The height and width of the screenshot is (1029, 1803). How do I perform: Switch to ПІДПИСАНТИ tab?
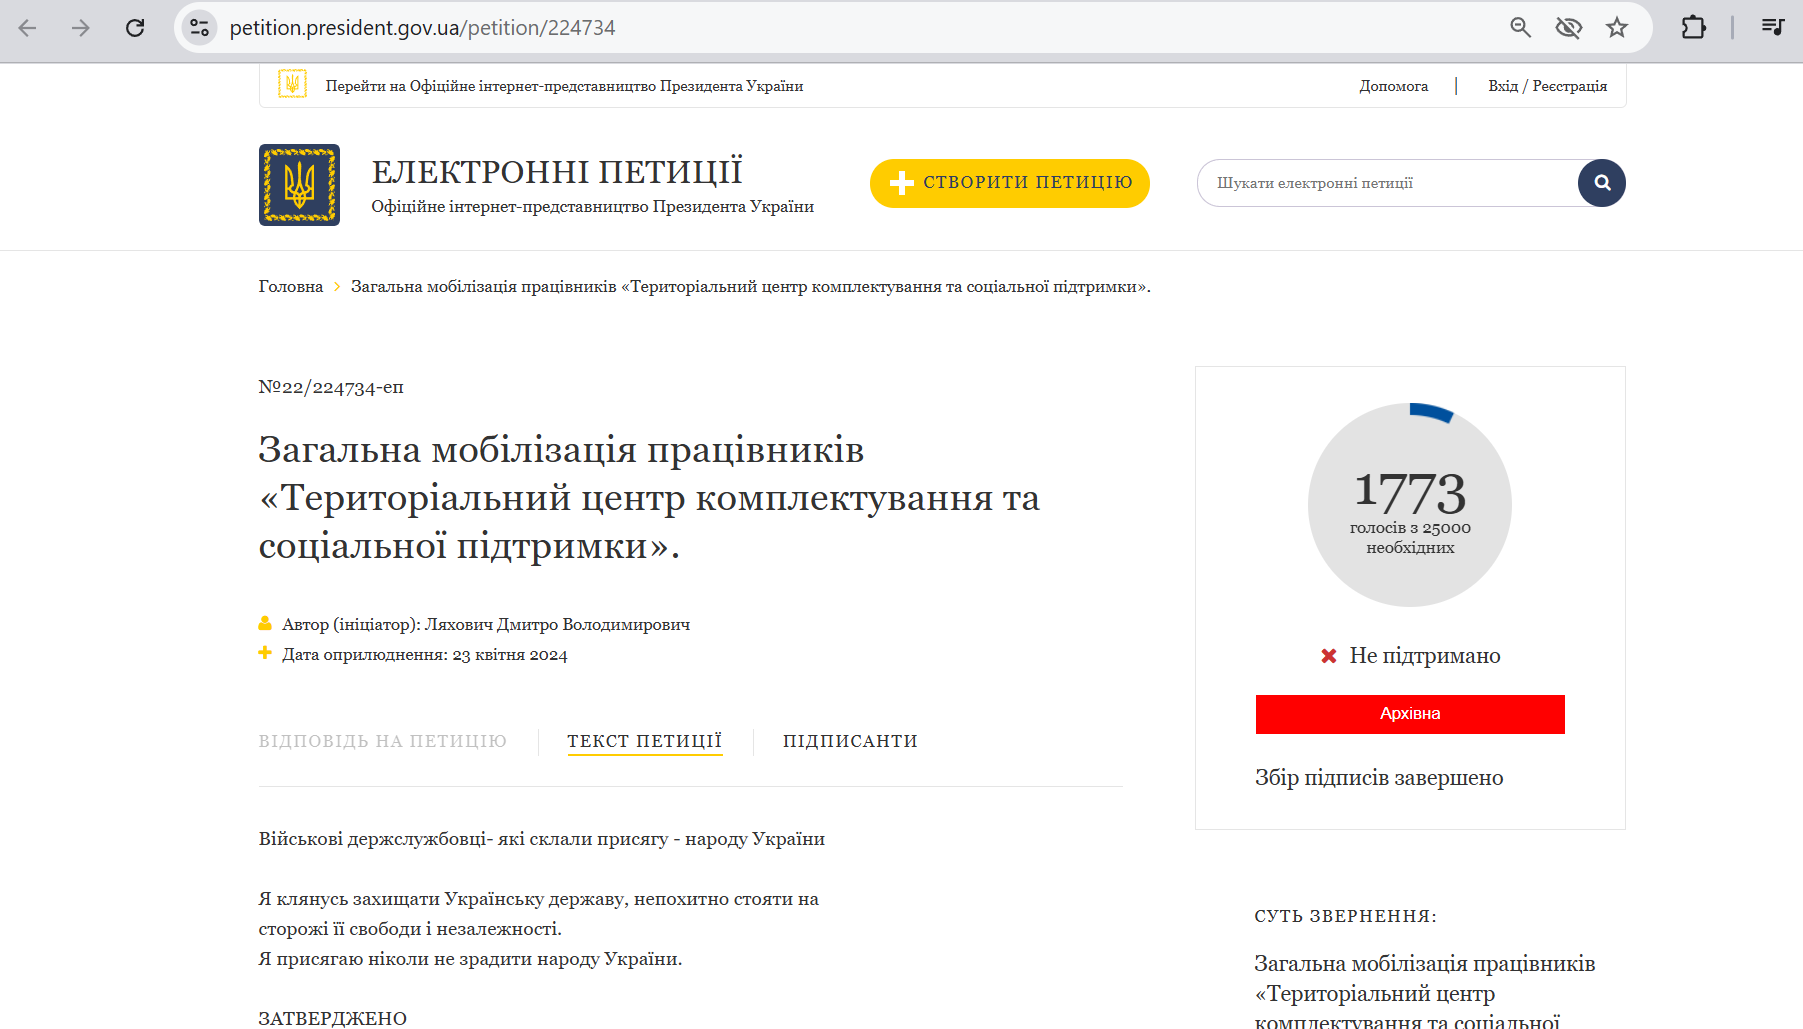[x=850, y=741]
